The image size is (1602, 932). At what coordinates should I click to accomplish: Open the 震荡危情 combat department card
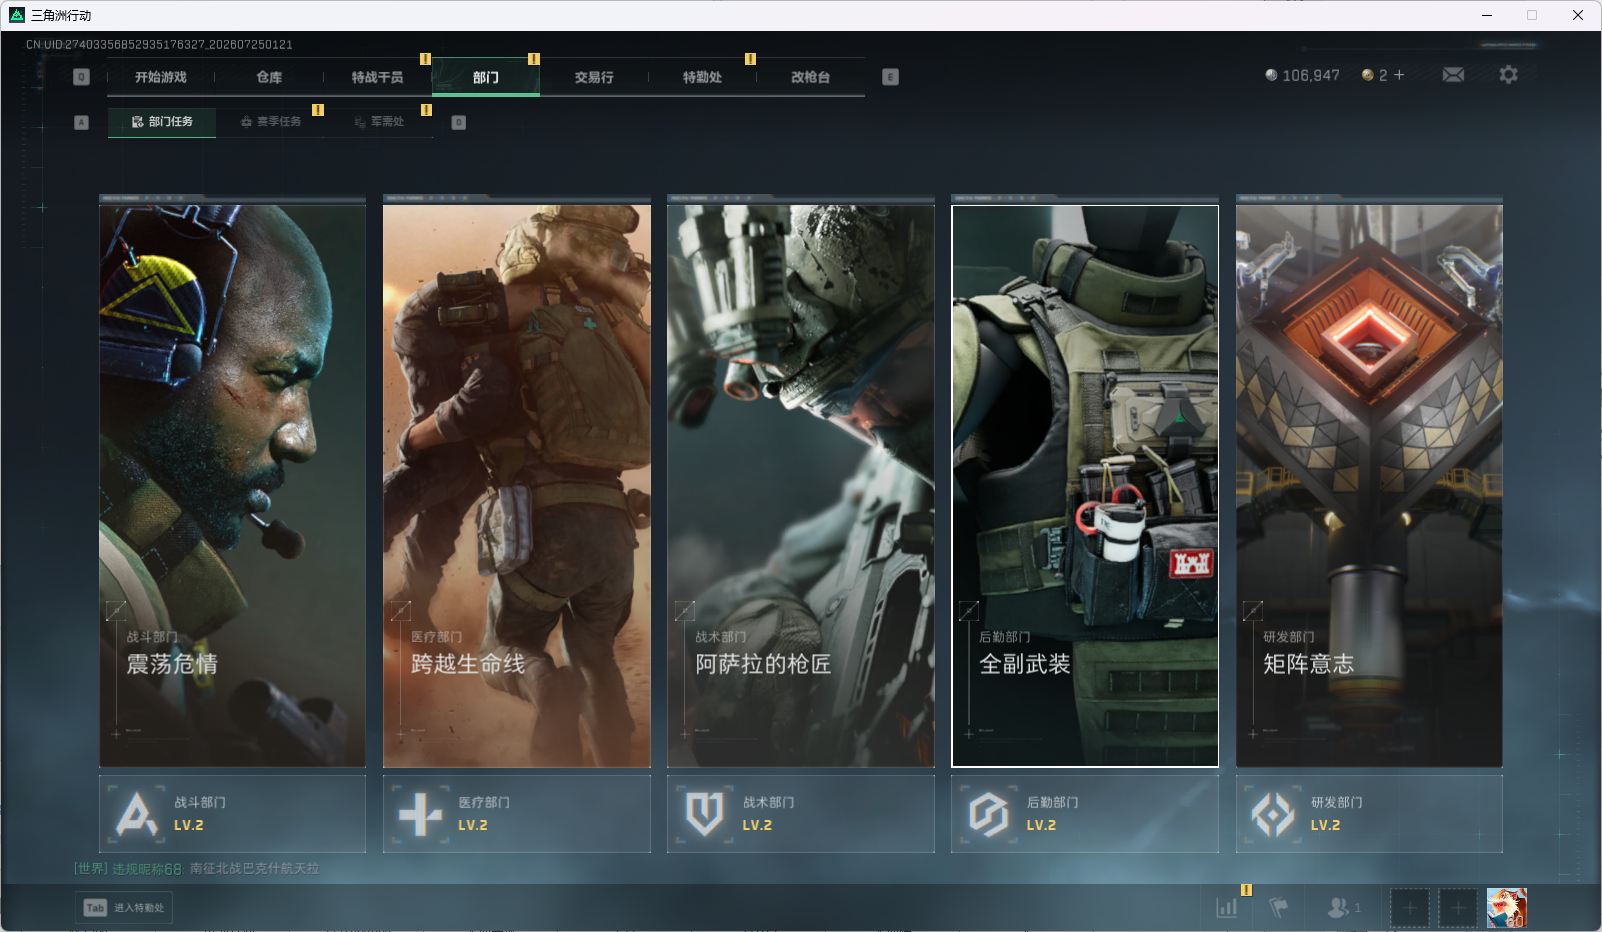[233, 486]
